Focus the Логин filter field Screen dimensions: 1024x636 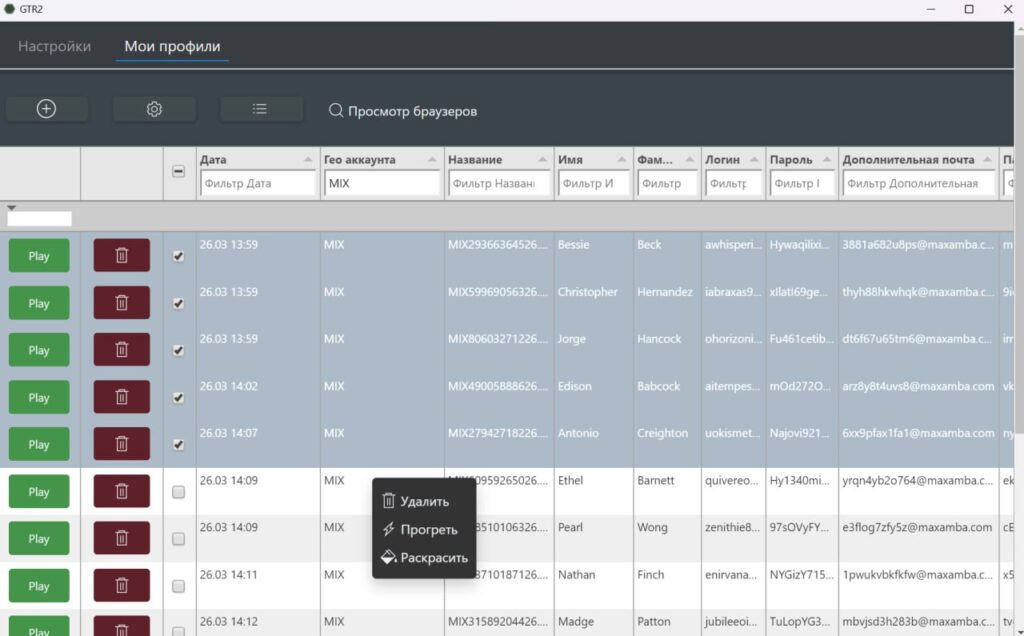point(733,183)
